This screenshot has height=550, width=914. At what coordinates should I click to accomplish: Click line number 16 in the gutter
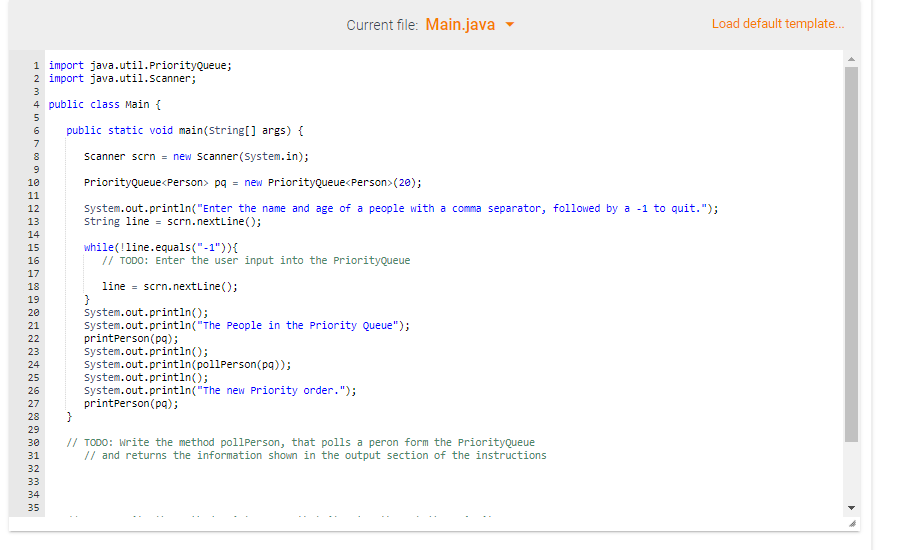[33, 260]
